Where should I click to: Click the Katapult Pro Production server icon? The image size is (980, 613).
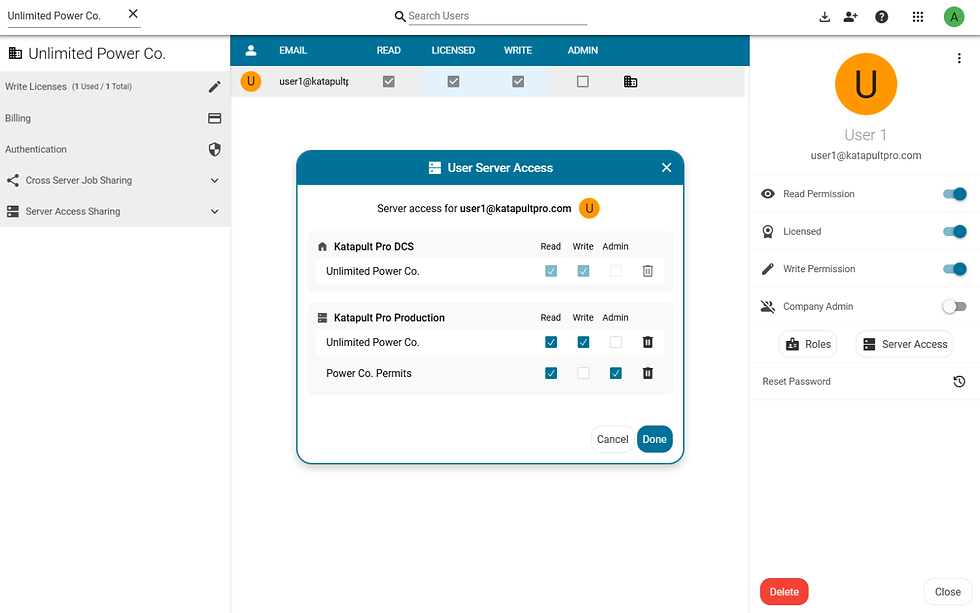tap(322, 318)
